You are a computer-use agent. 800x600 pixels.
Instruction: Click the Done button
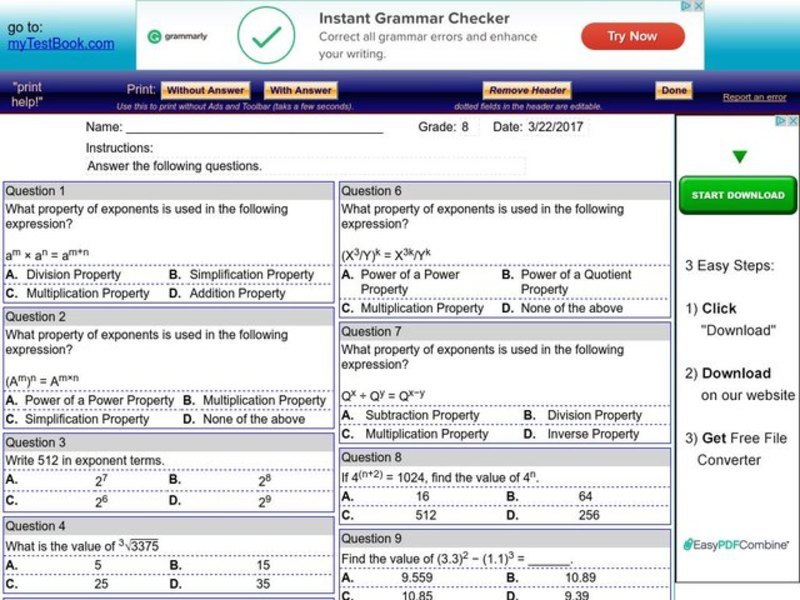pos(674,89)
